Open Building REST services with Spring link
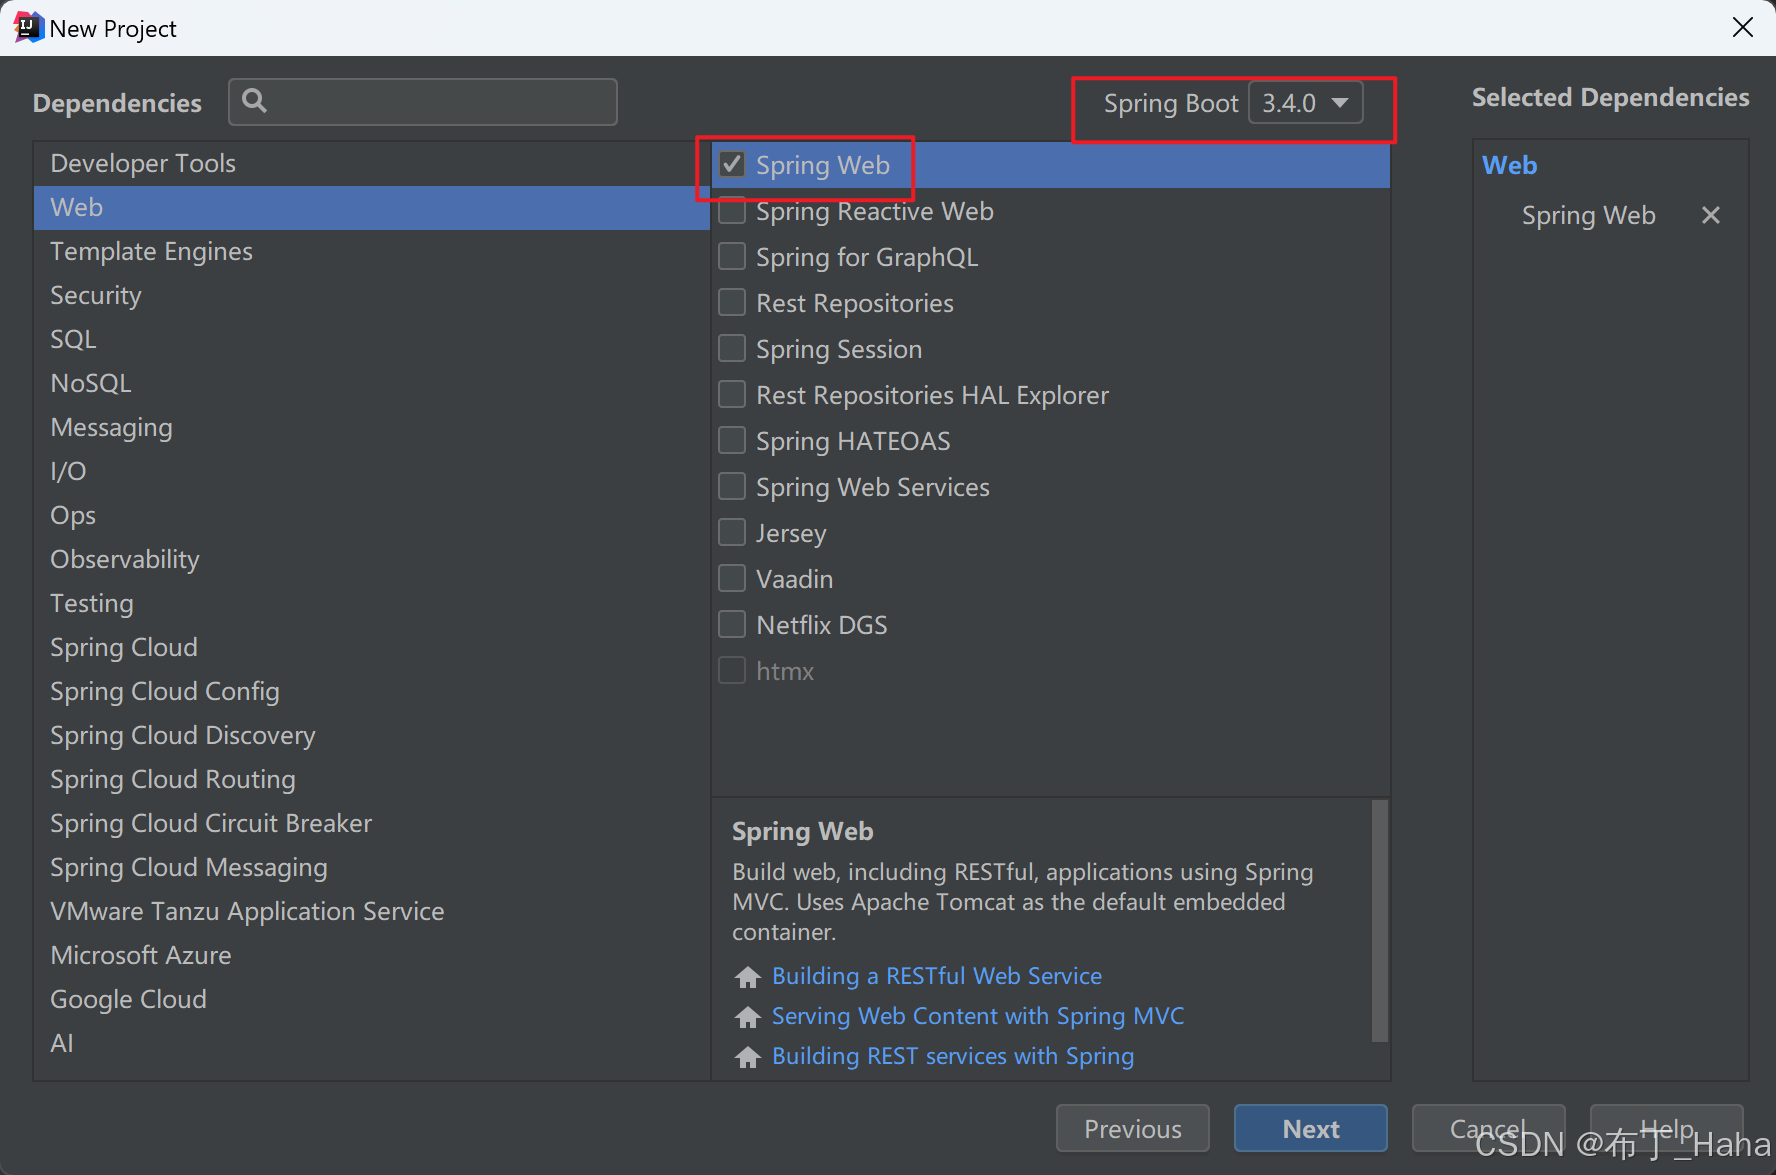The height and width of the screenshot is (1175, 1776). coord(953,1056)
